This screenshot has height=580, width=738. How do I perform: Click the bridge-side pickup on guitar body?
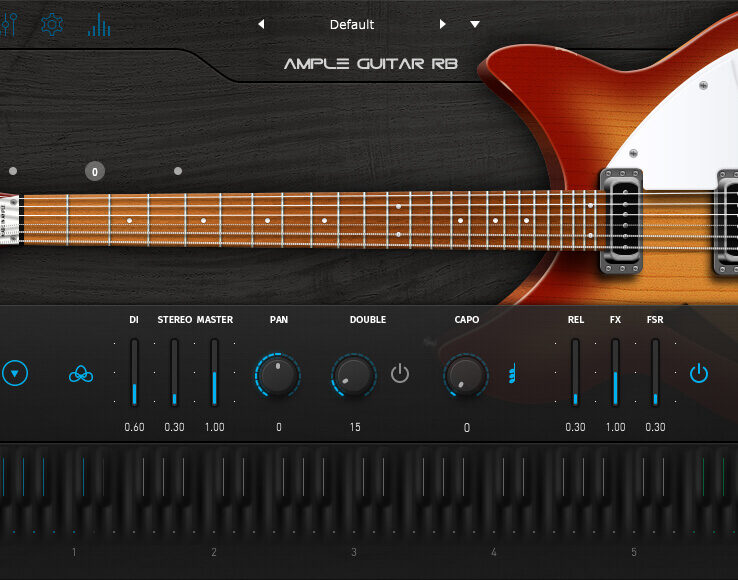(728, 222)
